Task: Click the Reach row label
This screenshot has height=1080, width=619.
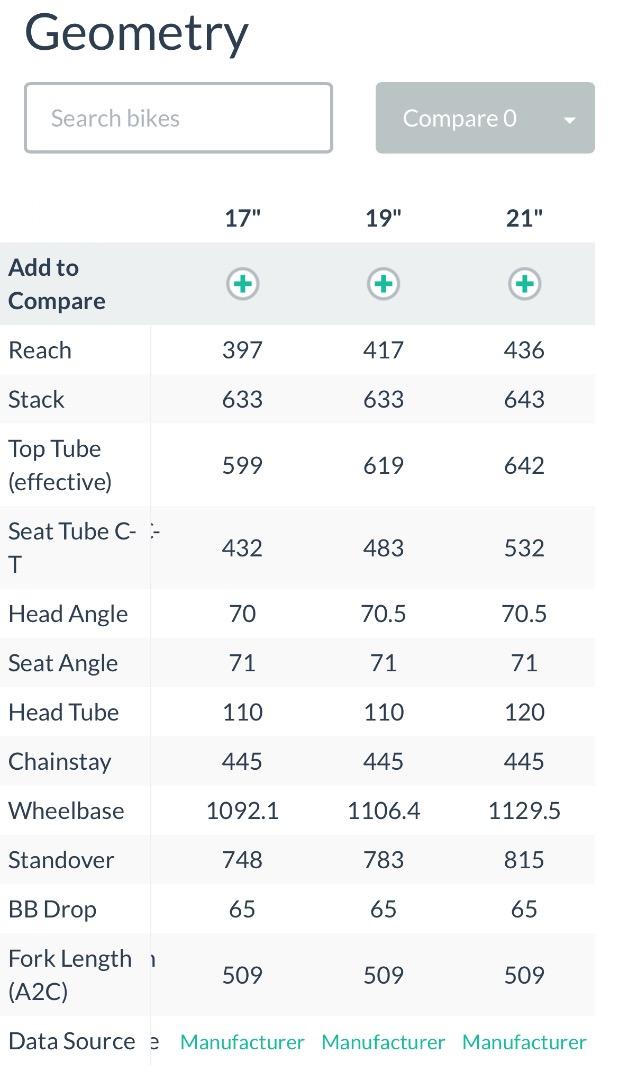Action: point(40,350)
